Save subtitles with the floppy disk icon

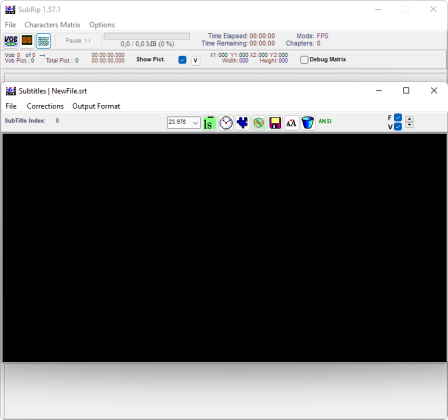275,123
